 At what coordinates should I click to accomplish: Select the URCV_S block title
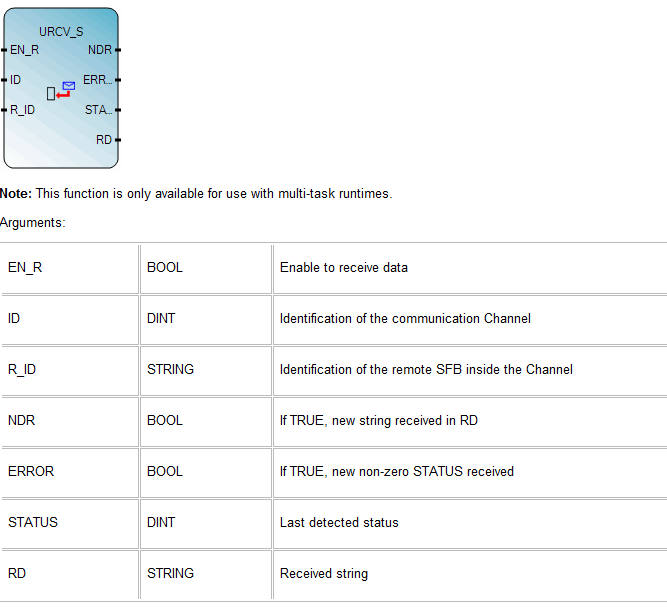pos(61,32)
